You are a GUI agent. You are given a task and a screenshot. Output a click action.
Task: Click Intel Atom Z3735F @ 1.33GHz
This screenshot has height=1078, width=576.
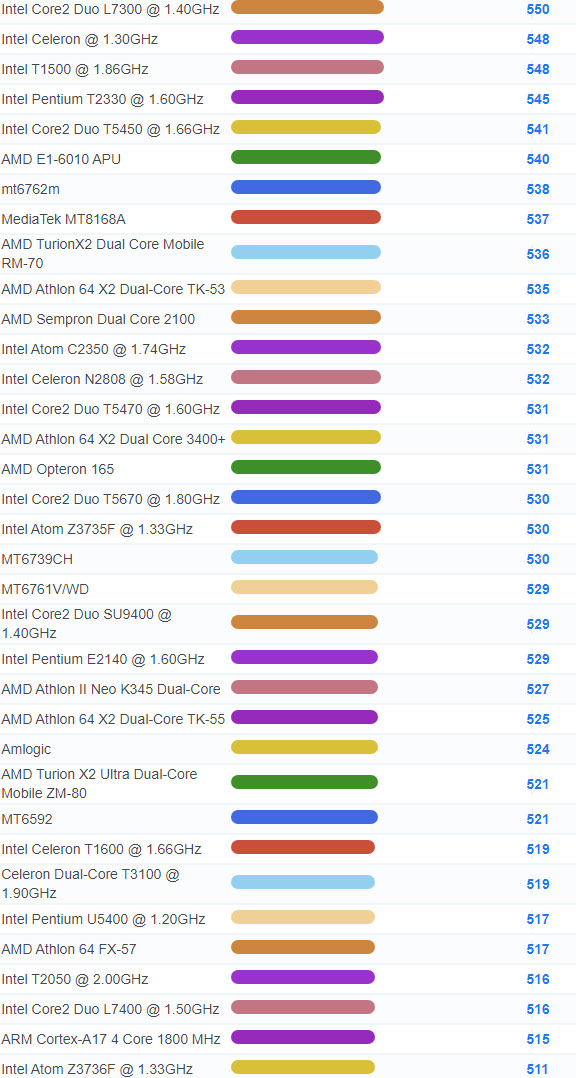pos(97,529)
